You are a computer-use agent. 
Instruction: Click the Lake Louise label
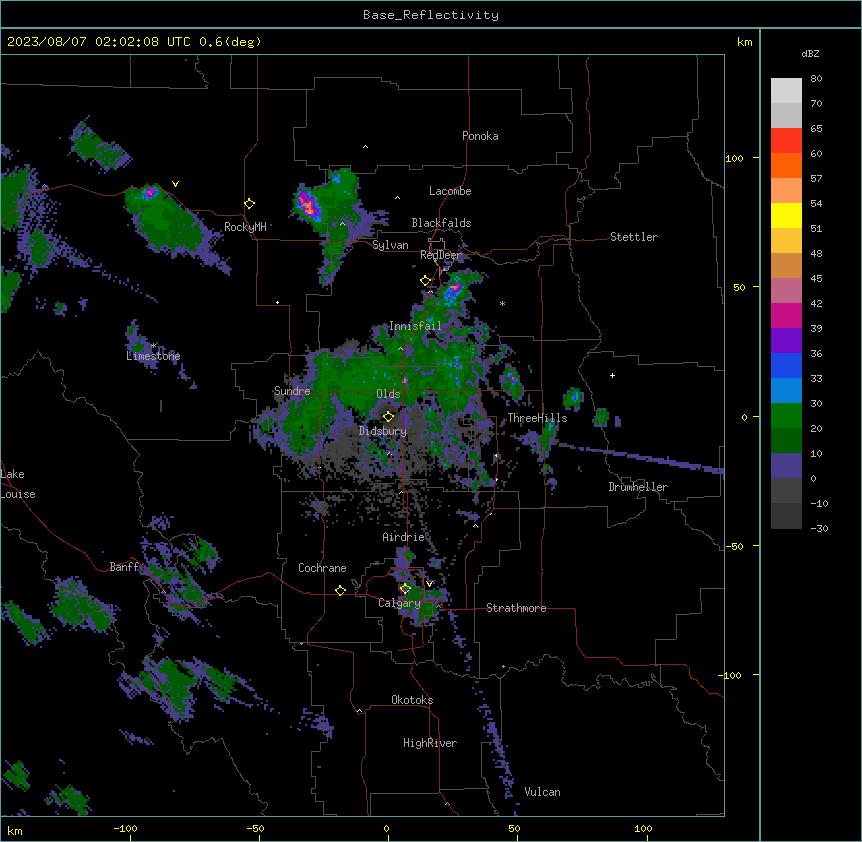coord(18,484)
